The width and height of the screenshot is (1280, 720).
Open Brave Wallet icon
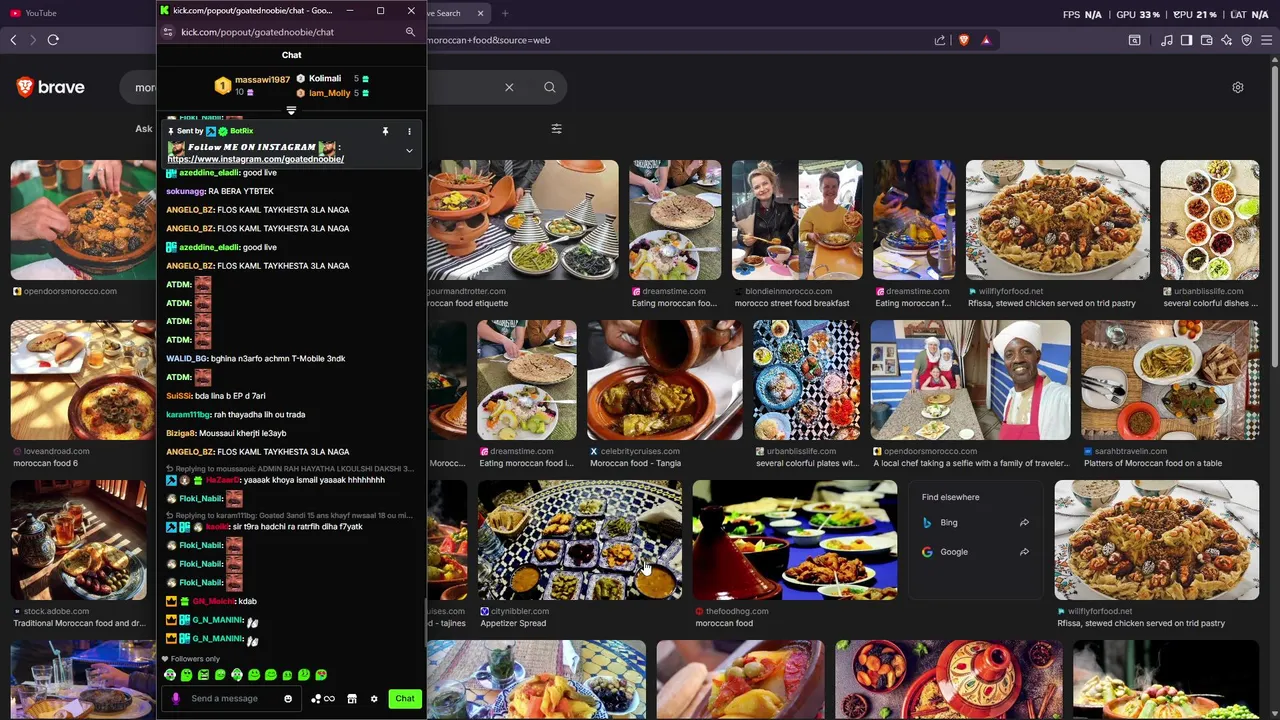pos(1206,40)
